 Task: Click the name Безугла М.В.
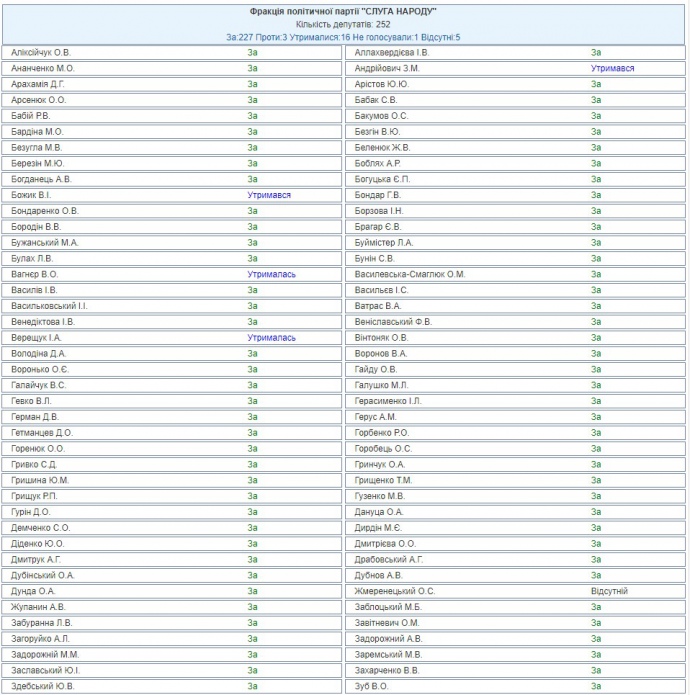[x=36, y=148]
